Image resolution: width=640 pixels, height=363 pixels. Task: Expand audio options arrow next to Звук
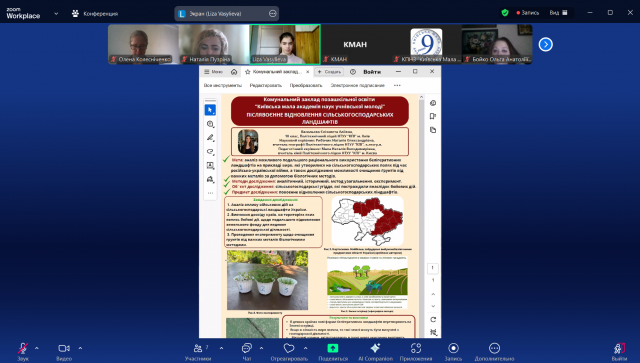[x=37, y=348]
